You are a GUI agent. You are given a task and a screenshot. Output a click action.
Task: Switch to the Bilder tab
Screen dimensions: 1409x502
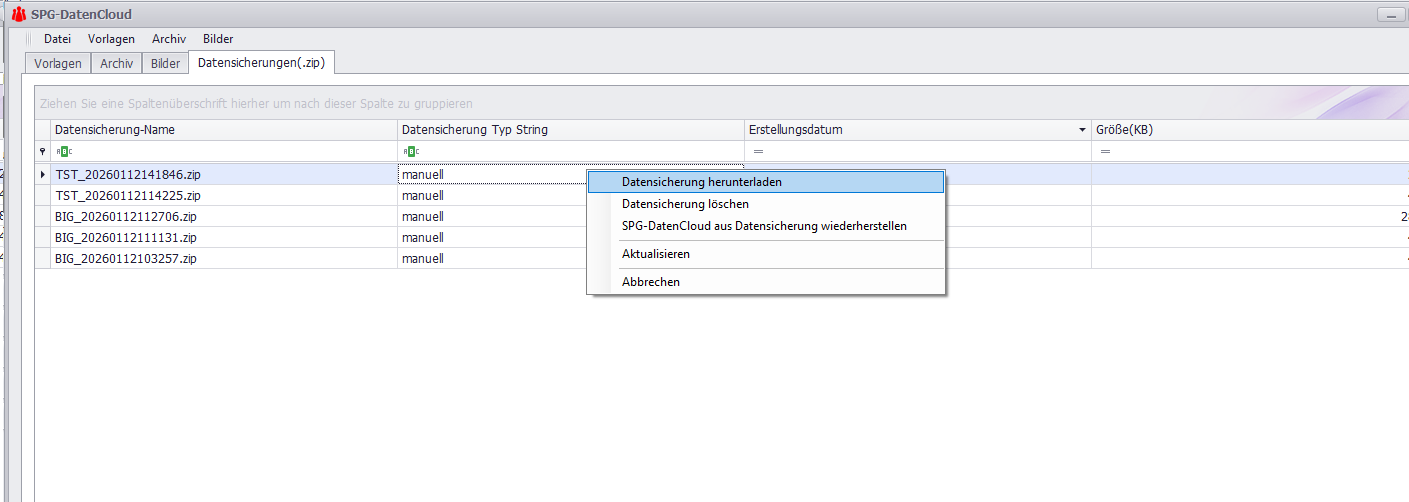pos(165,63)
